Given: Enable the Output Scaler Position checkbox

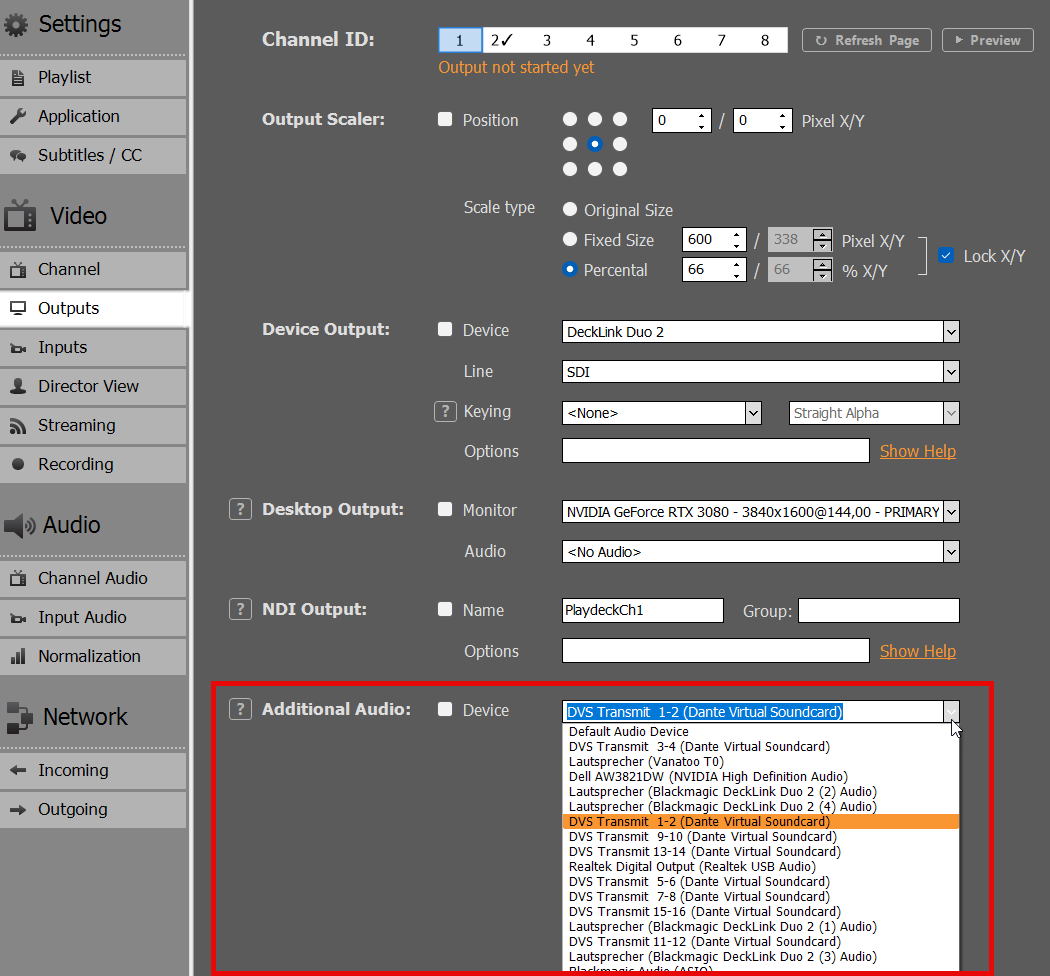Looking at the screenshot, I should [x=445, y=120].
